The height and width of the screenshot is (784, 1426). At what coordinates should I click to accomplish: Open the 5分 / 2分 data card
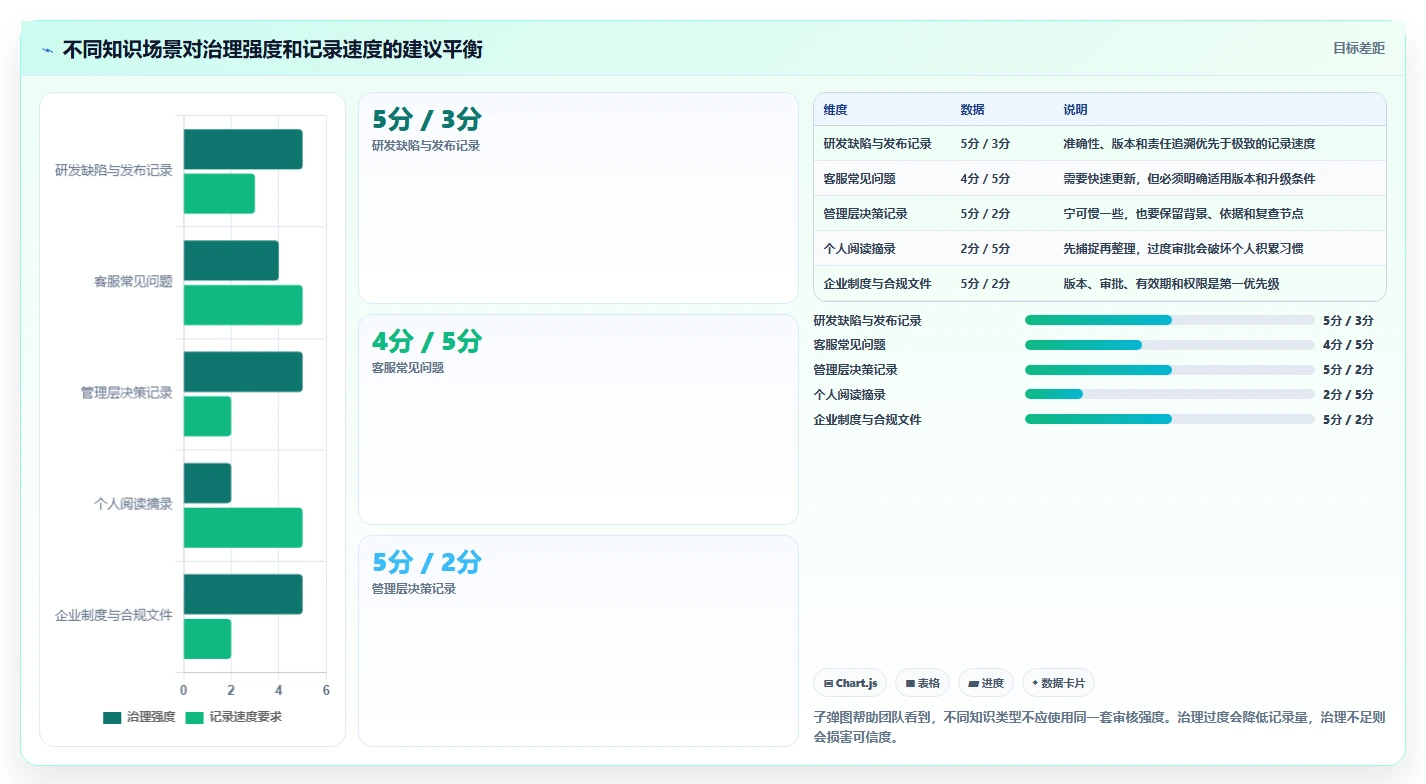pos(578,641)
